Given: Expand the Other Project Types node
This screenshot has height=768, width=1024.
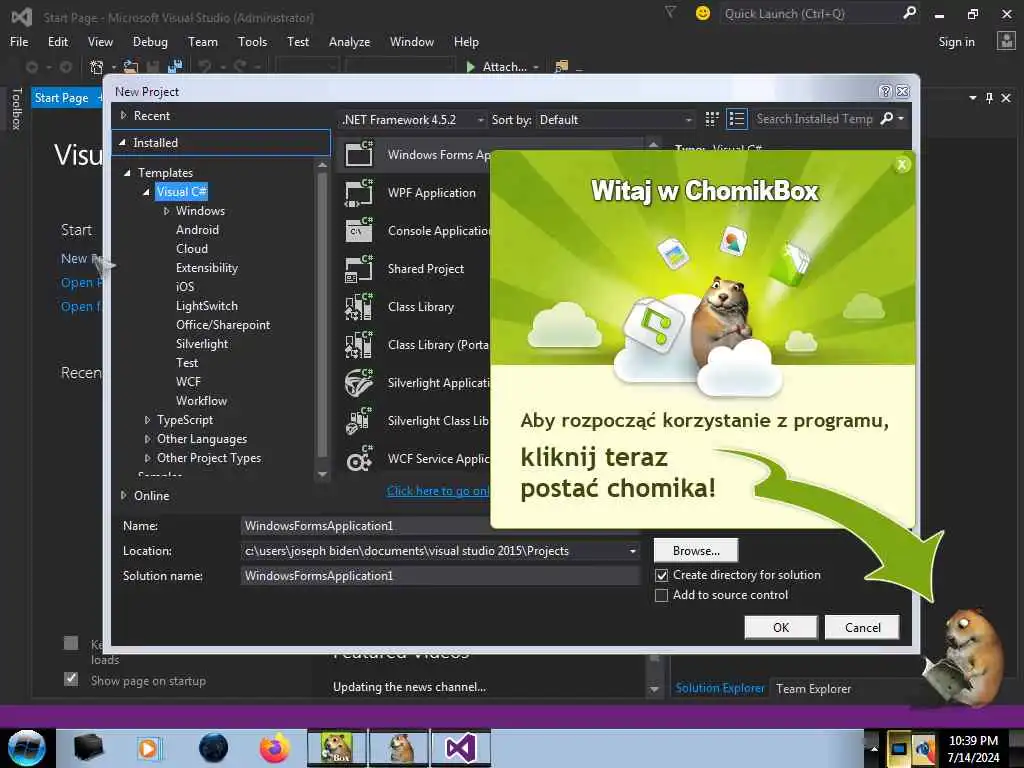Looking at the screenshot, I should 147,458.
